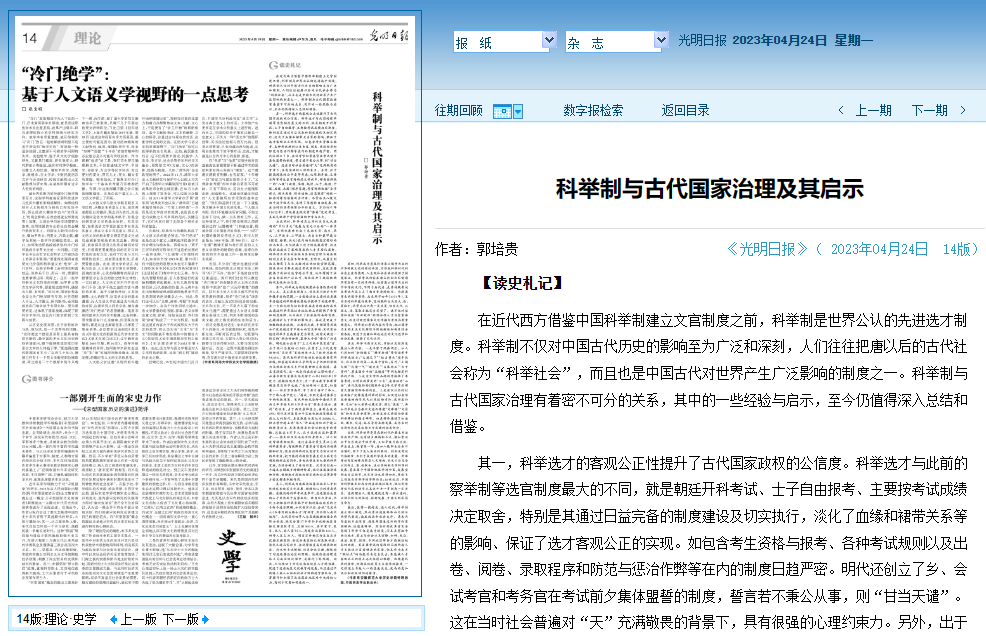Click left chevron before 上一期
986x636 pixels.
click(x=841, y=110)
